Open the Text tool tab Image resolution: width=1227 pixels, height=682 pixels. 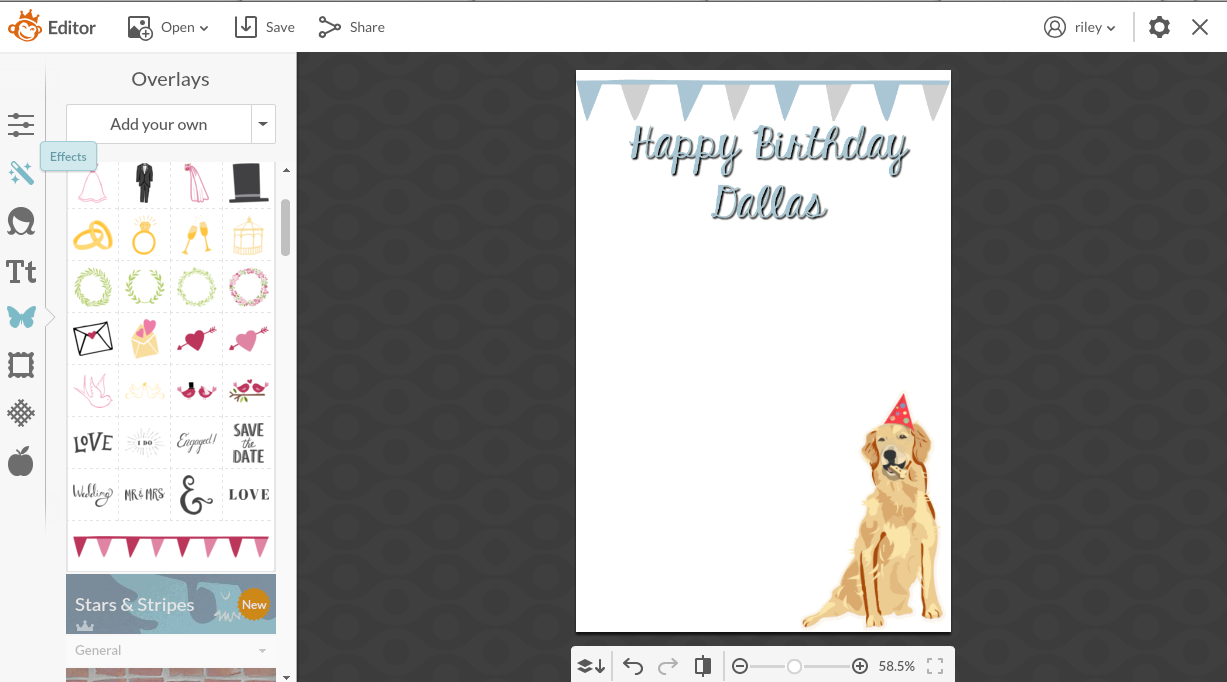21,271
